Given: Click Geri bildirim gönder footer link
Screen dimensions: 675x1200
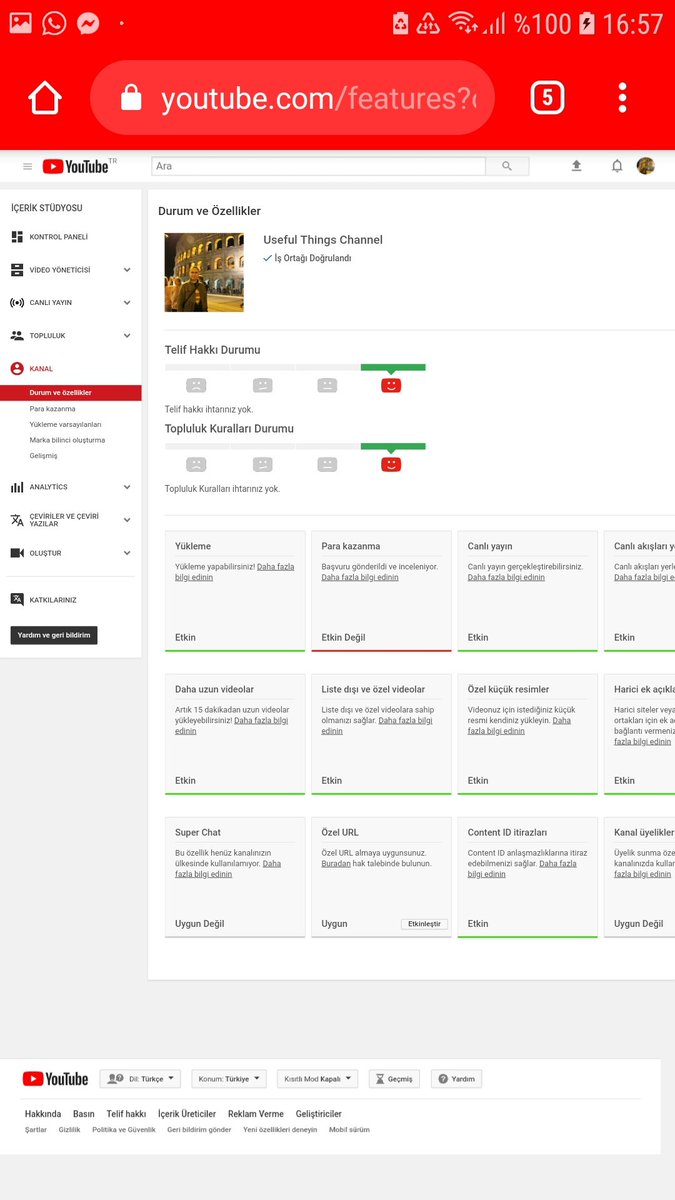Looking at the screenshot, I should [x=199, y=1130].
